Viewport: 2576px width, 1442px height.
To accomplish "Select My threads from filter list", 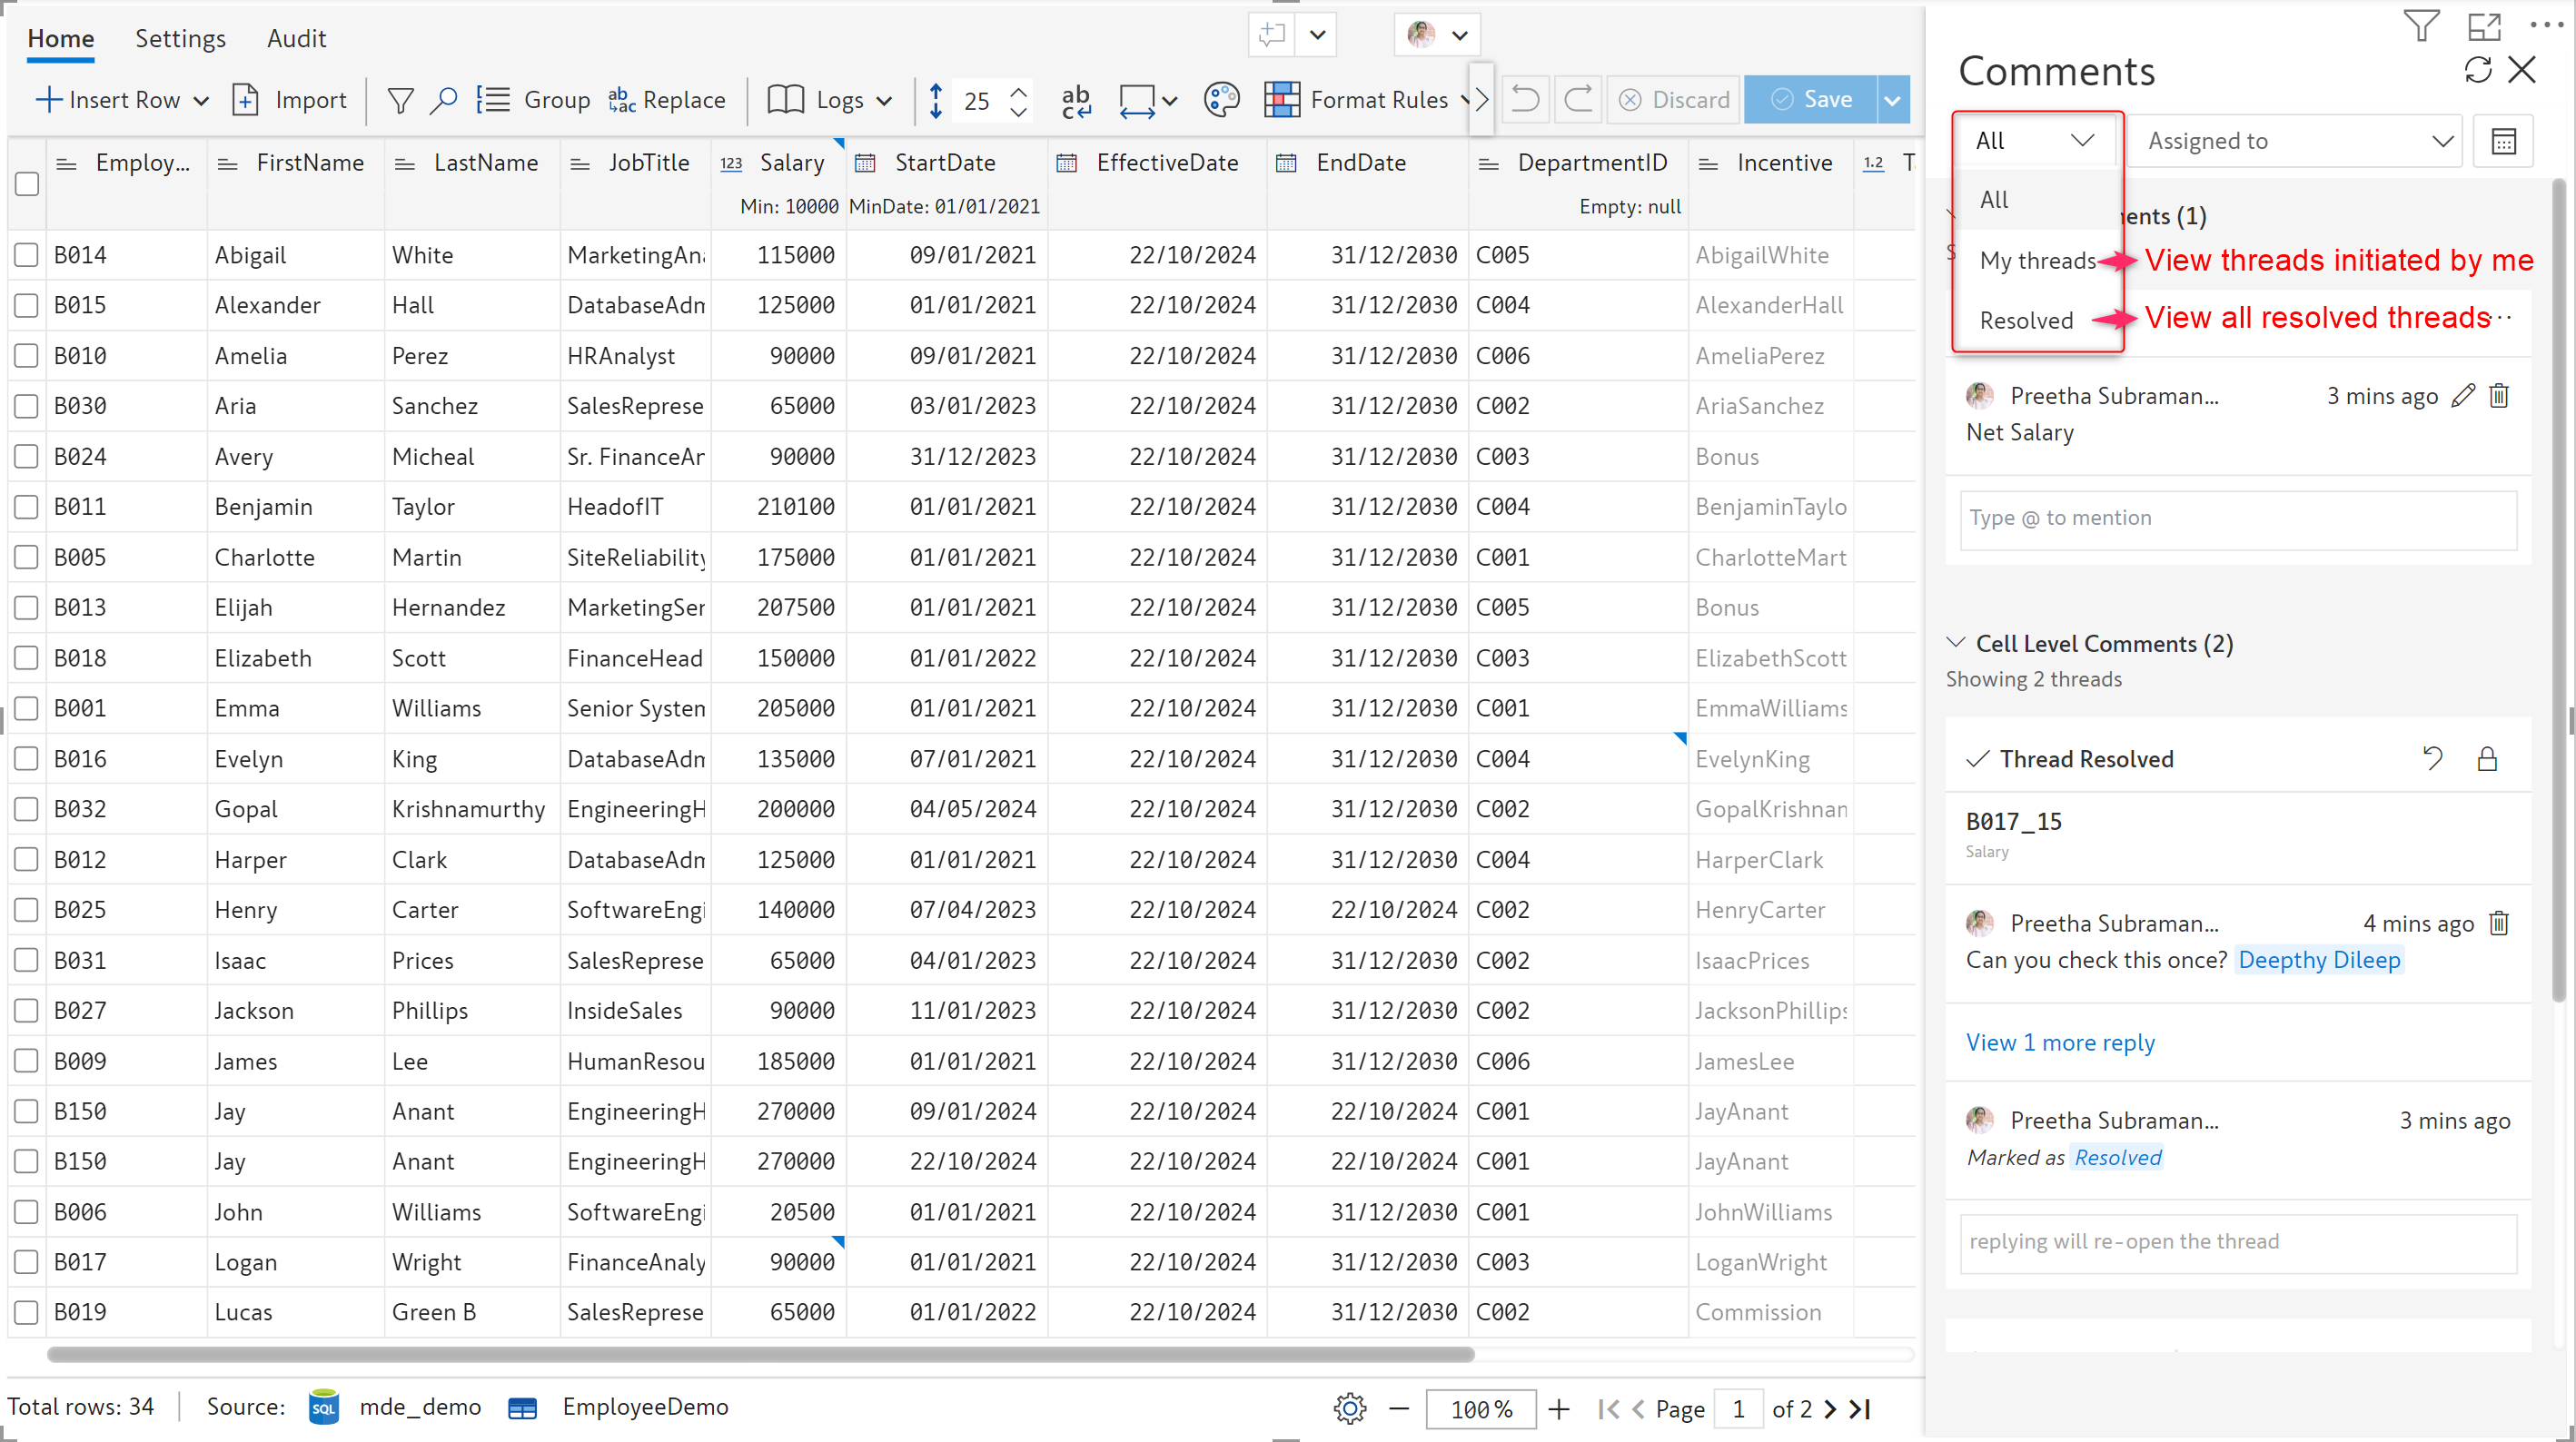I will point(2037,261).
